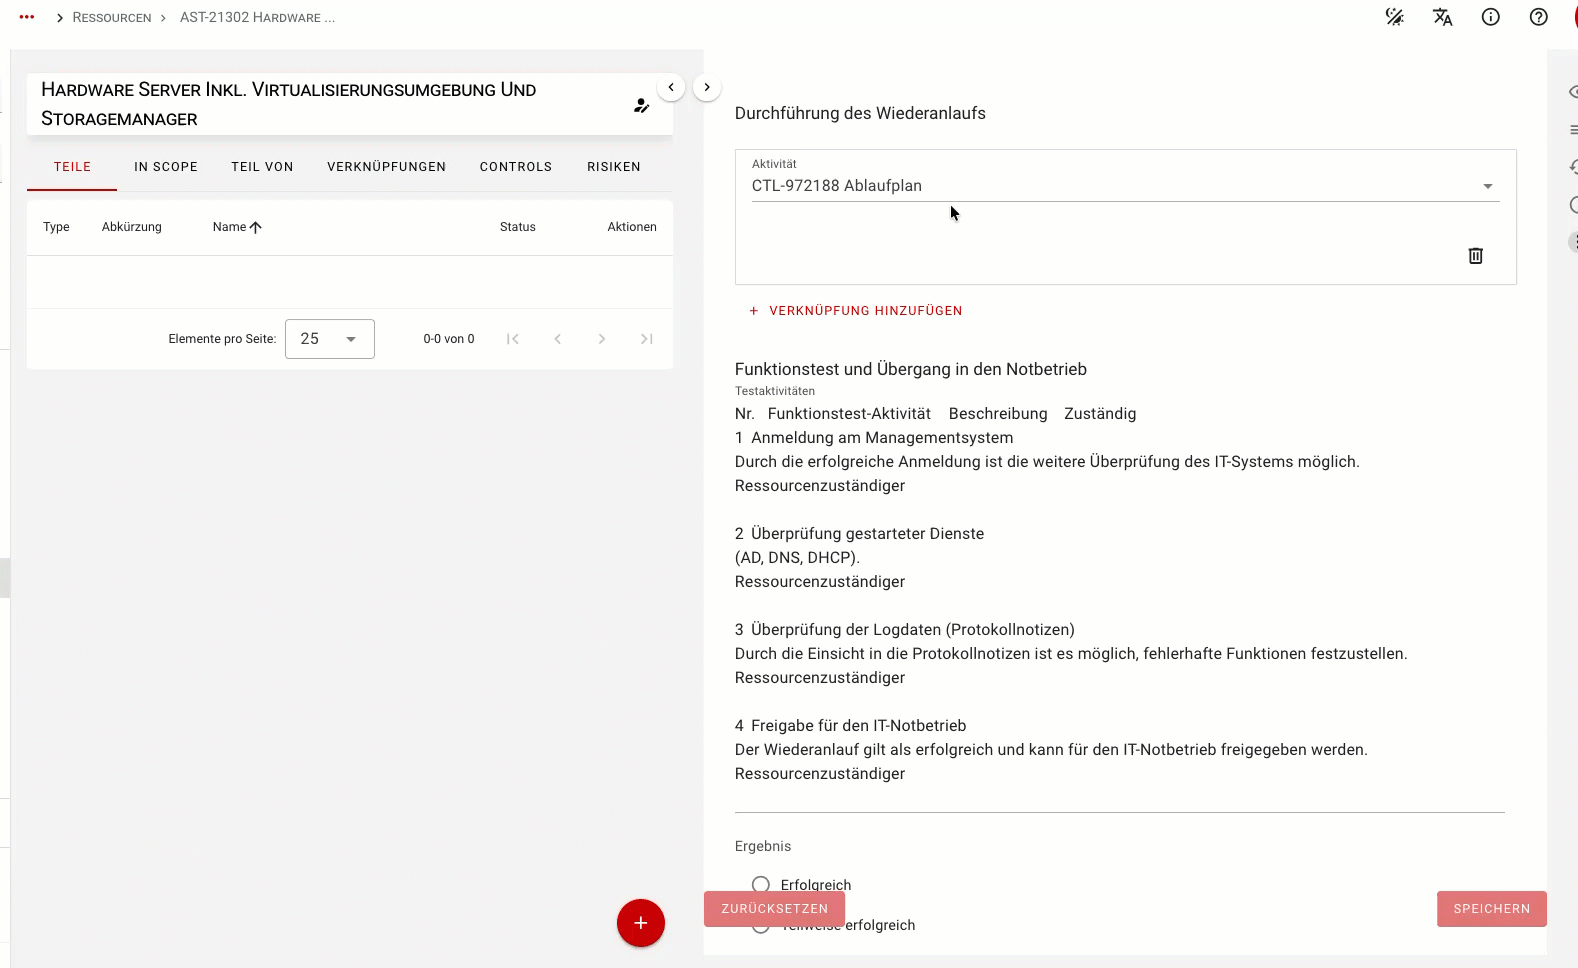Switch to the Teil von tab
The width and height of the screenshot is (1578, 968).
pyautogui.click(x=262, y=167)
